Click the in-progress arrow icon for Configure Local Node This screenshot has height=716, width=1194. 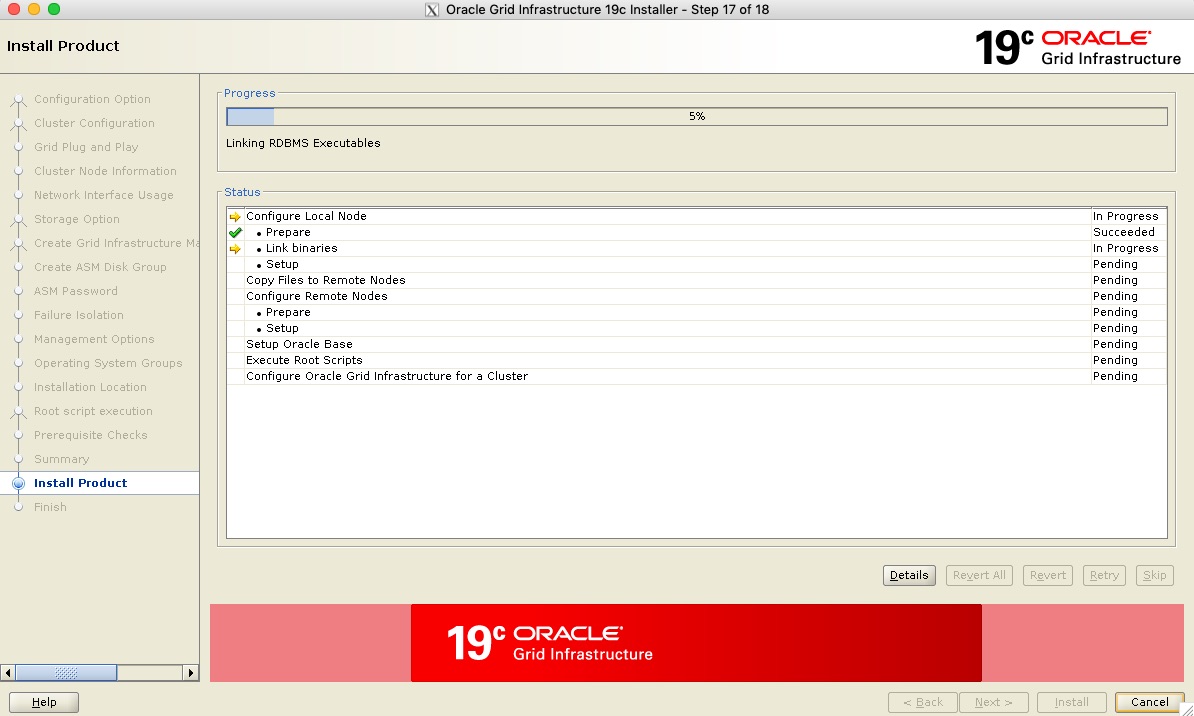click(235, 216)
